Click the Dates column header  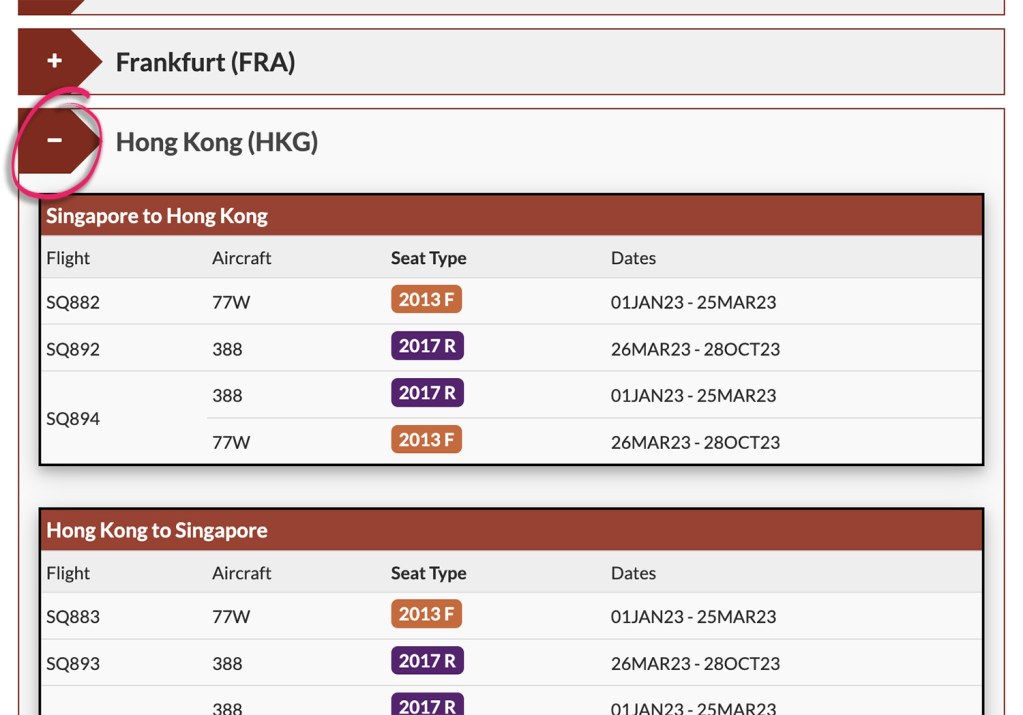(632, 257)
